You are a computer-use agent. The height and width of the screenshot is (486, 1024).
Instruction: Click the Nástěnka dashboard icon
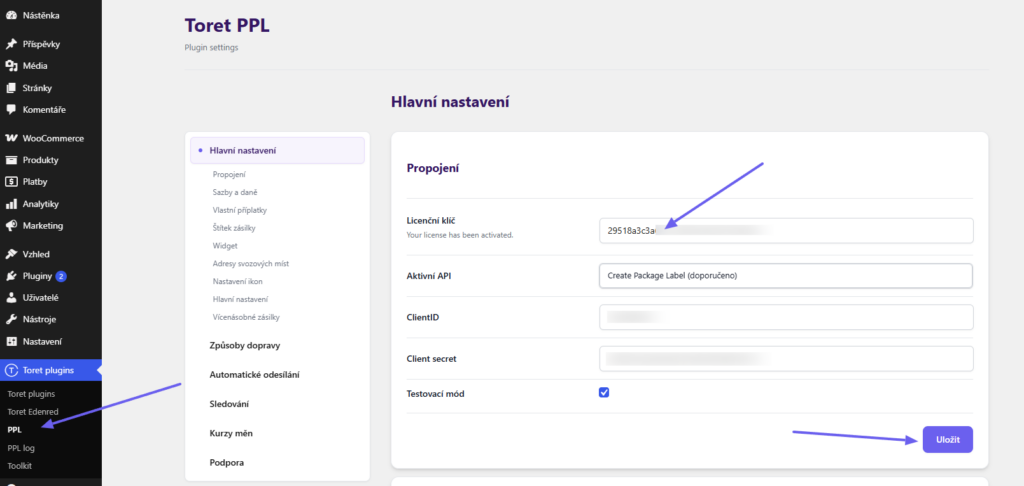pyautogui.click(x=10, y=14)
